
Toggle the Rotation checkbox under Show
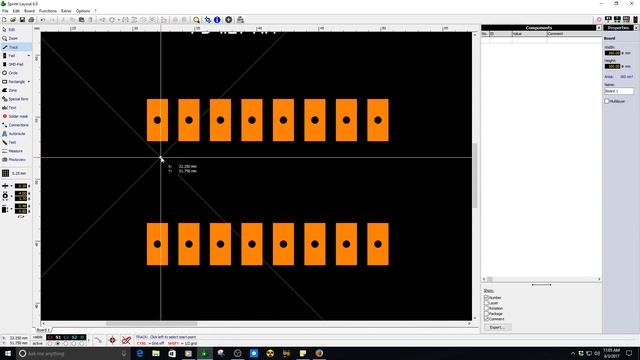pos(486,308)
